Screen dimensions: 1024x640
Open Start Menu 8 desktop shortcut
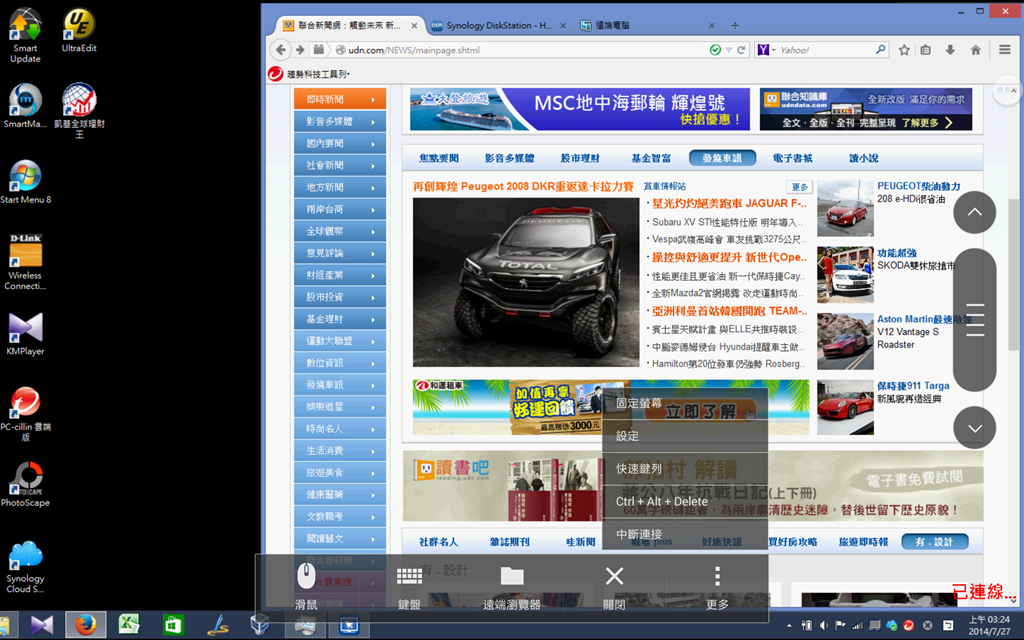25,182
